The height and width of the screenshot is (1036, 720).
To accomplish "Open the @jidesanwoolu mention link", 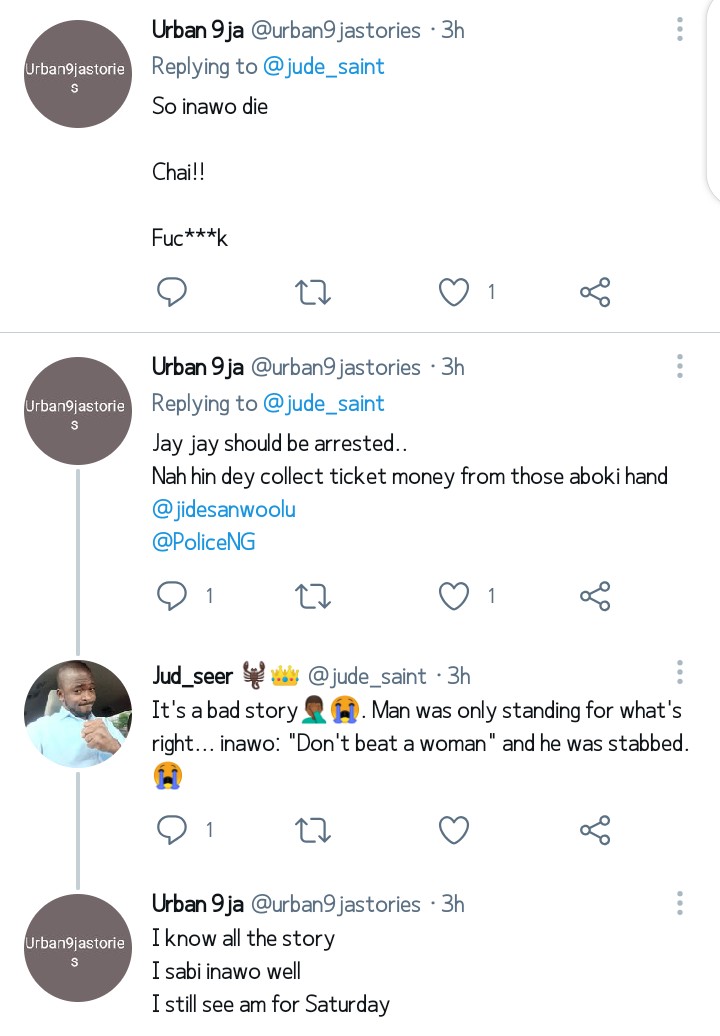I will 224,509.
